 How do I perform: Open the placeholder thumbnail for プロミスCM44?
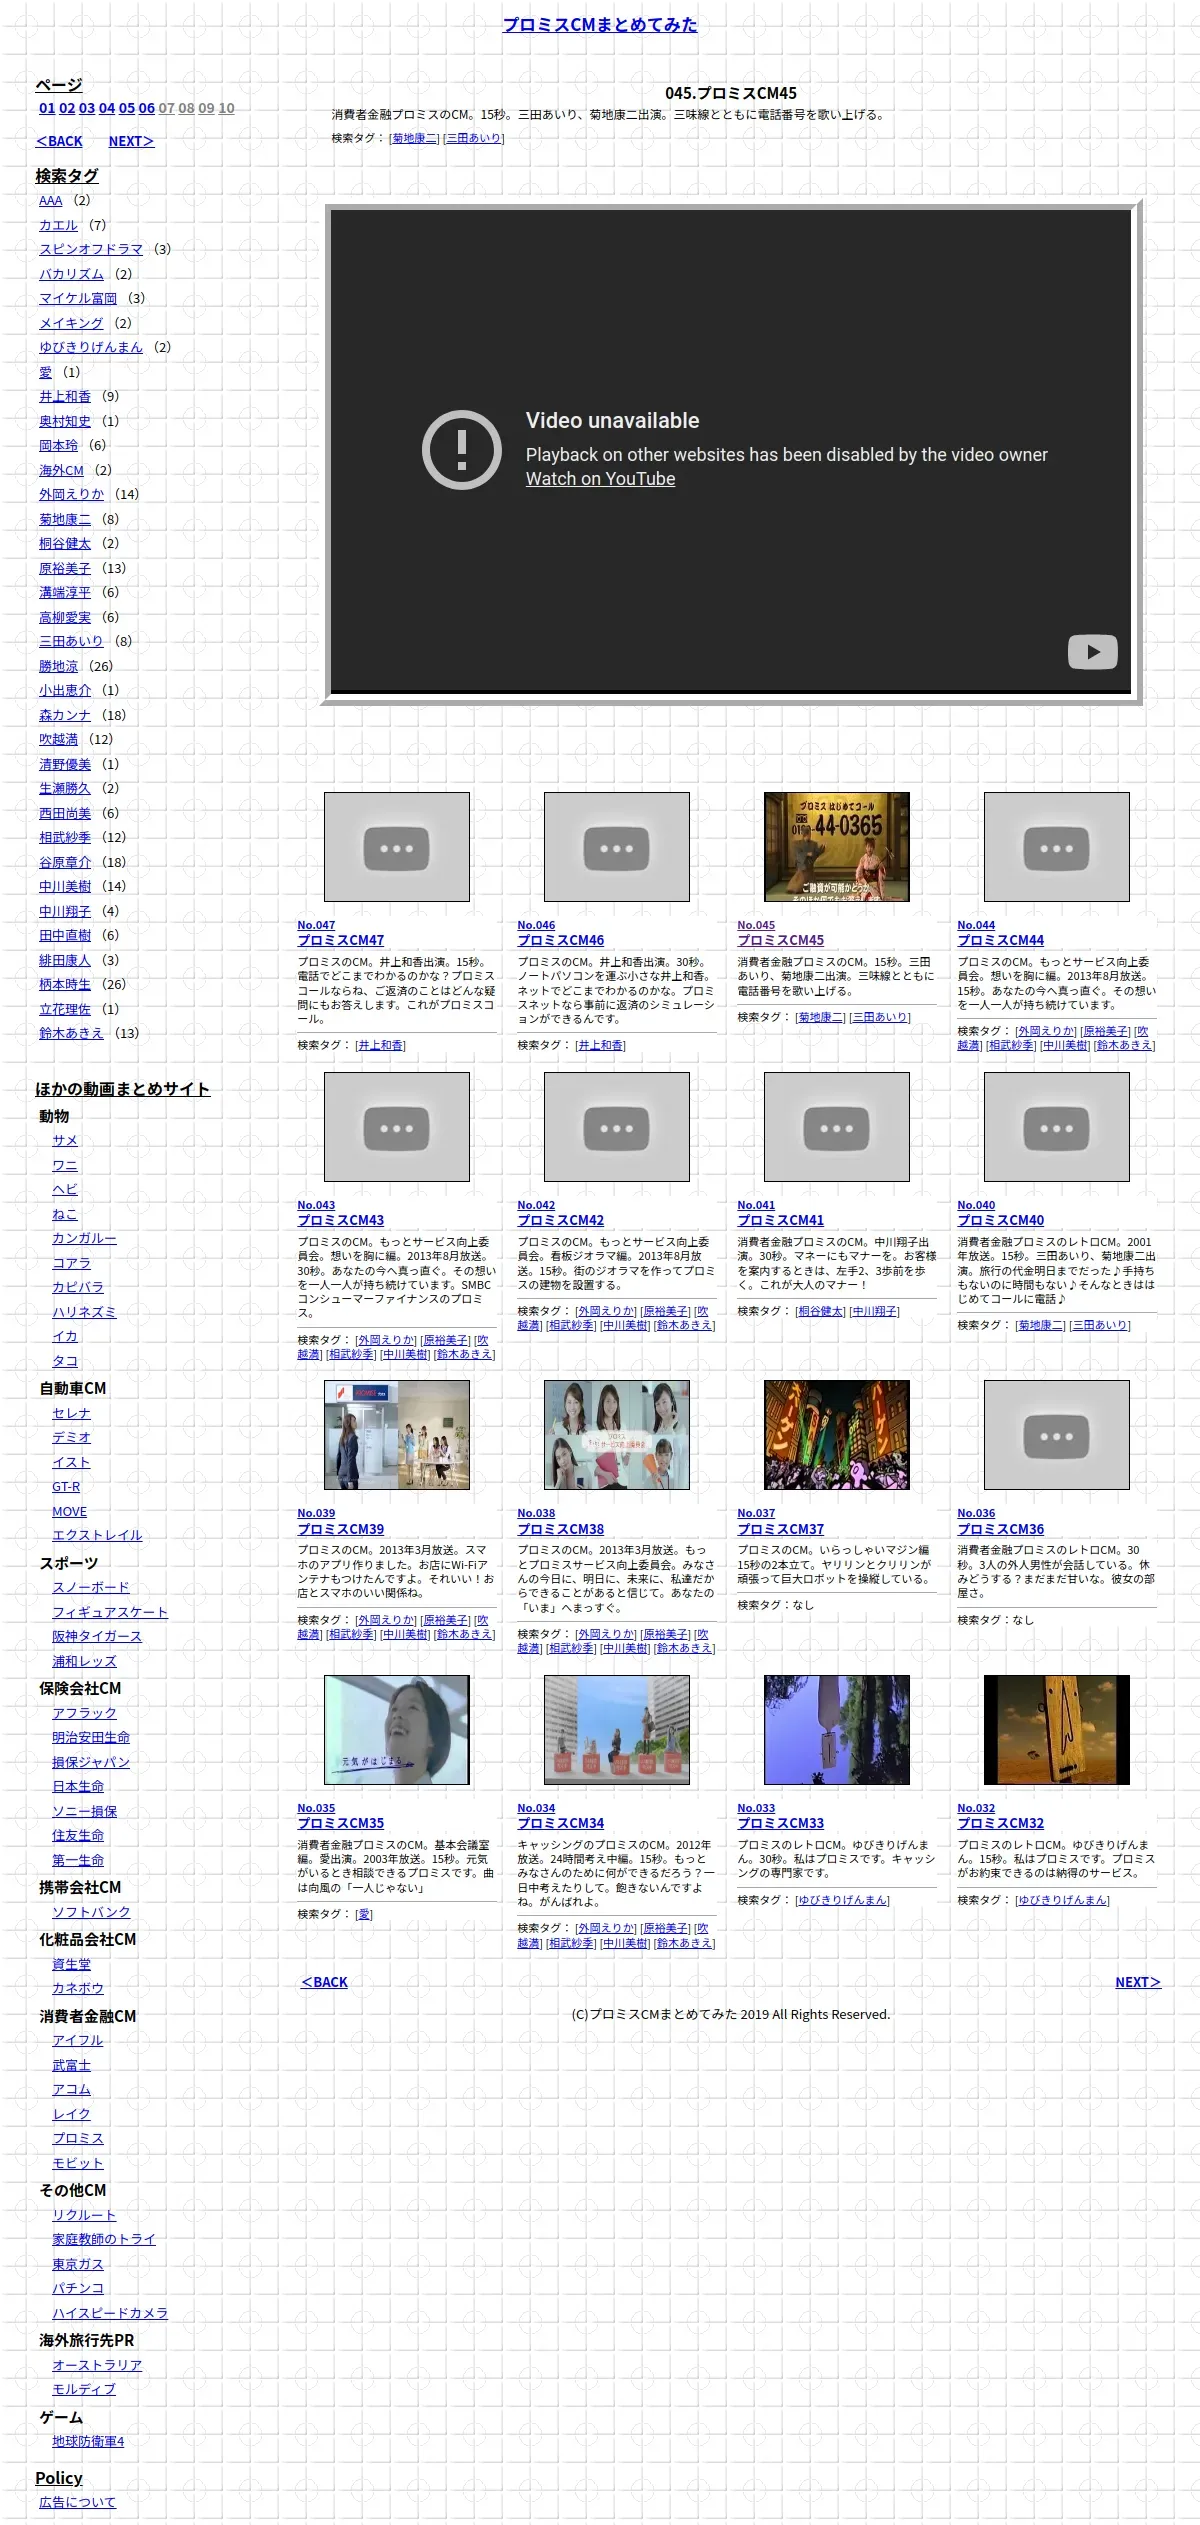[x=1057, y=847]
